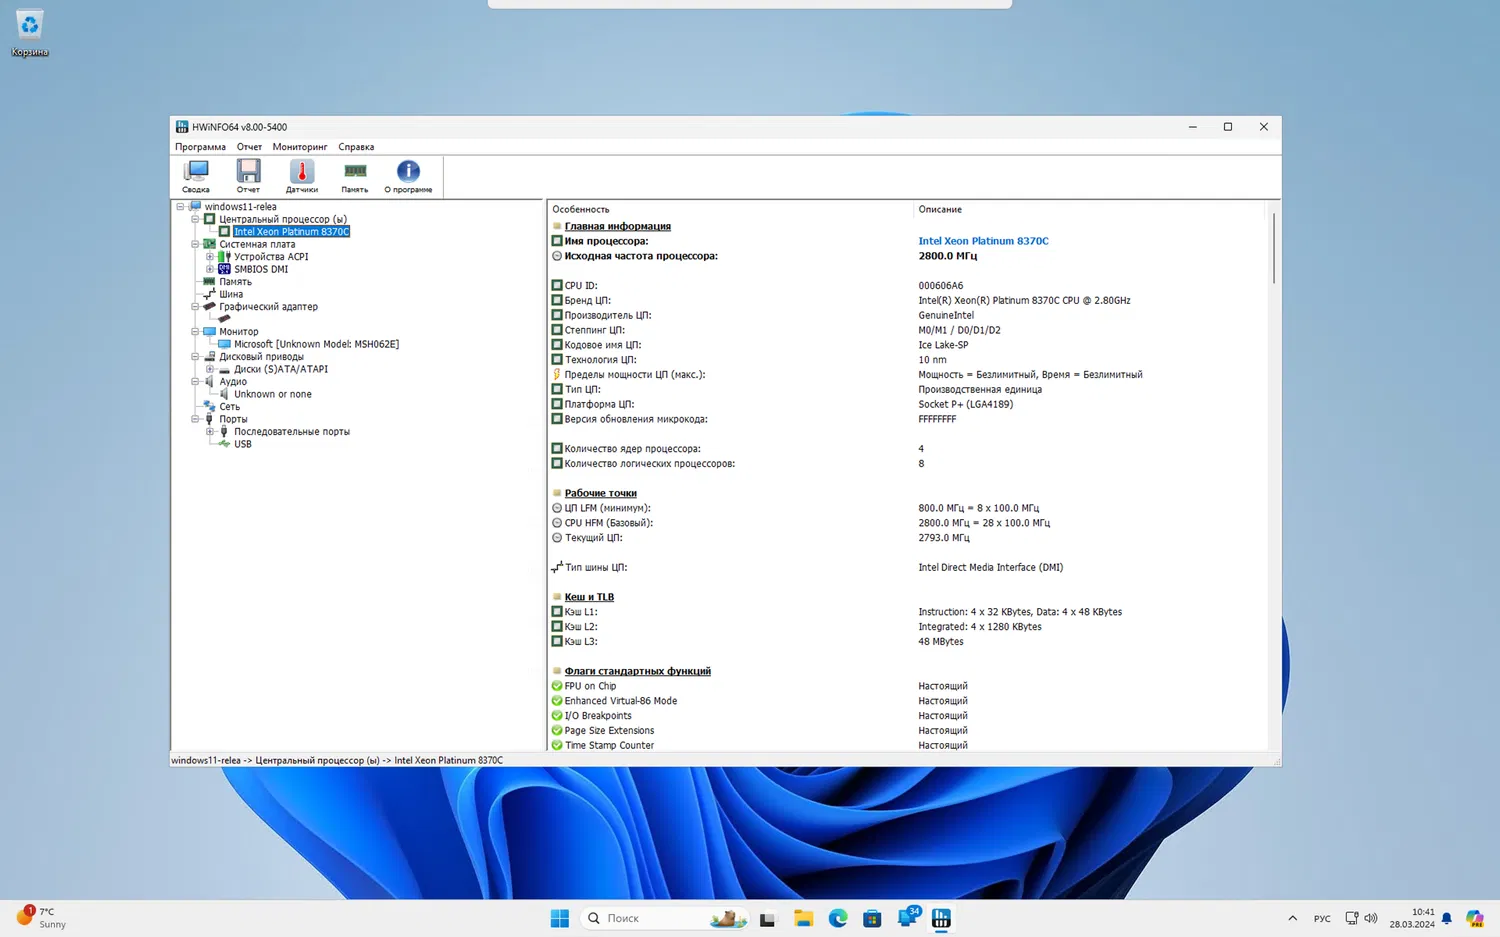Image resolution: width=1500 pixels, height=937 pixels.
Task: Expand the SMBIOS DMI tree node
Action: click(x=210, y=269)
